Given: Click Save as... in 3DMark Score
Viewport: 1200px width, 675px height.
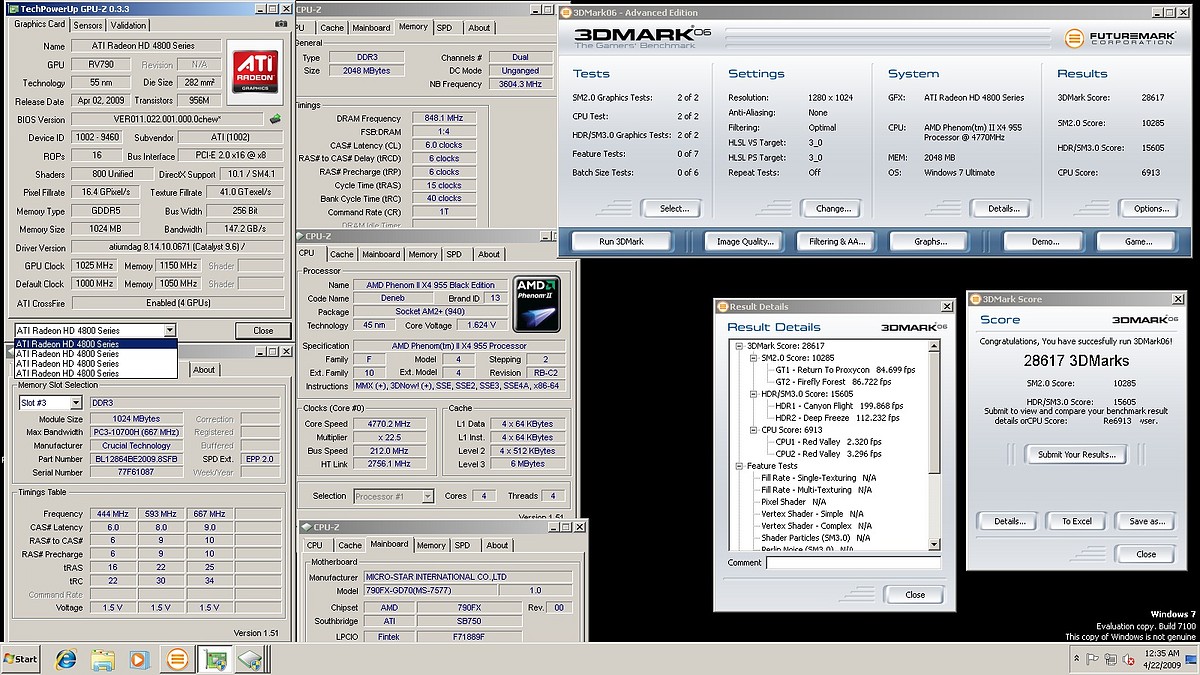Looking at the screenshot, I should pyautogui.click(x=1146, y=521).
